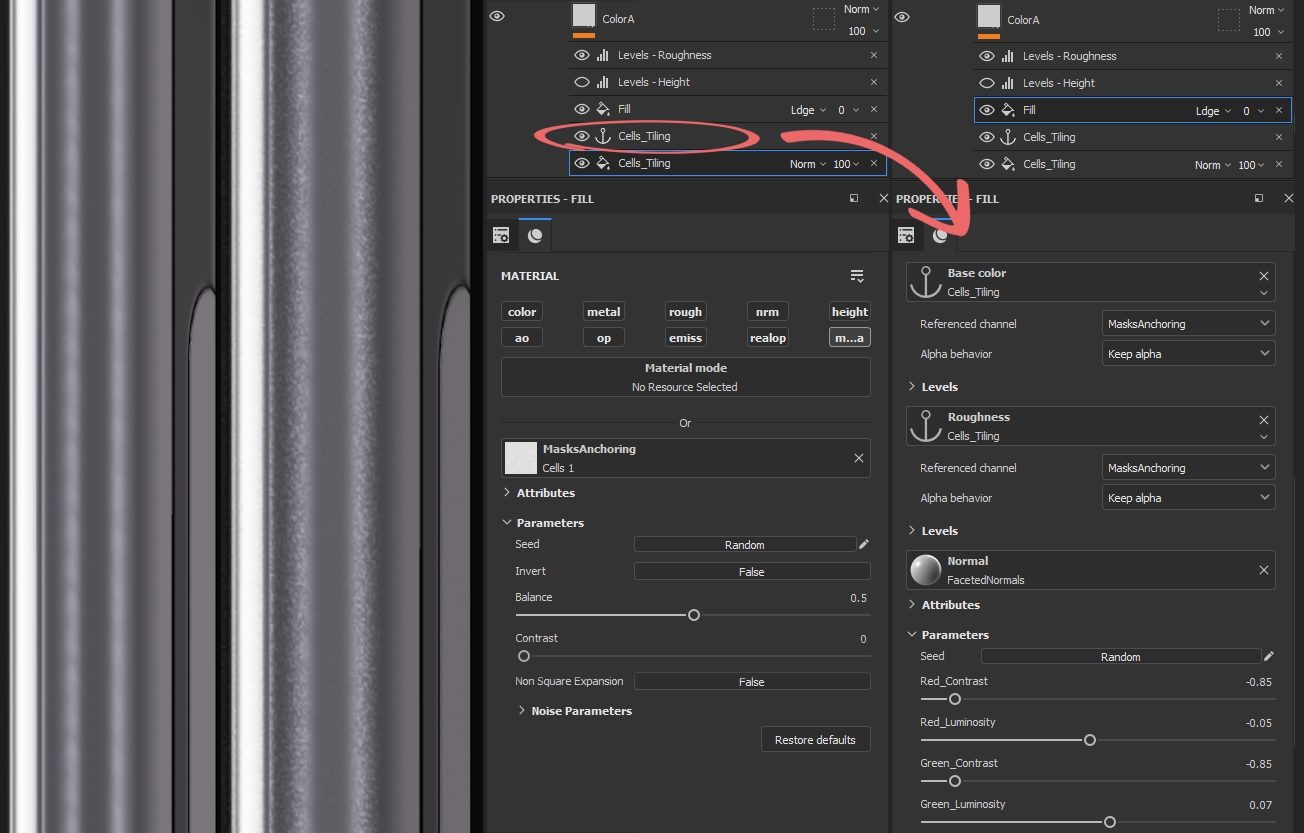Open MATERIAL options menu icon in left properties

pyautogui.click(x=857, y=276)
